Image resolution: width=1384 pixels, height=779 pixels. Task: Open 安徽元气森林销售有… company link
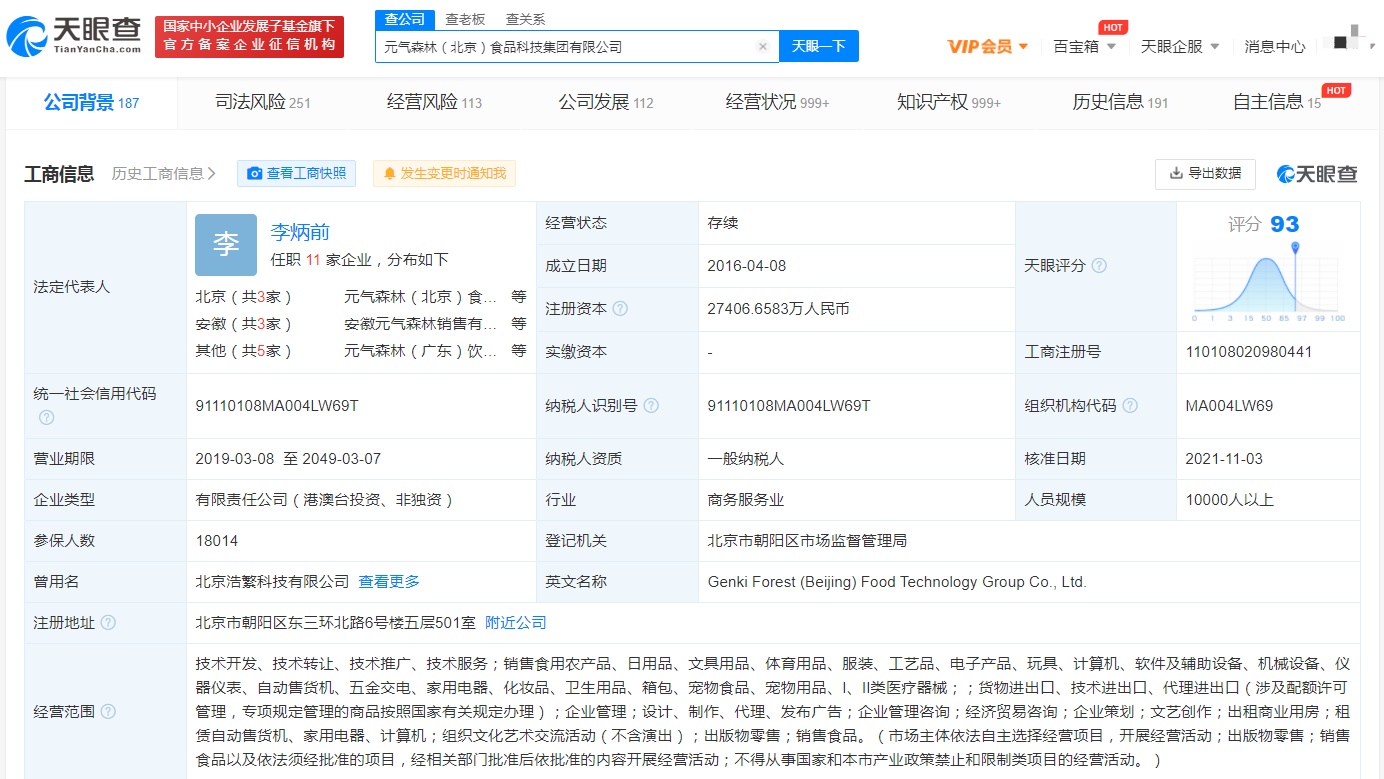[421, 324]
